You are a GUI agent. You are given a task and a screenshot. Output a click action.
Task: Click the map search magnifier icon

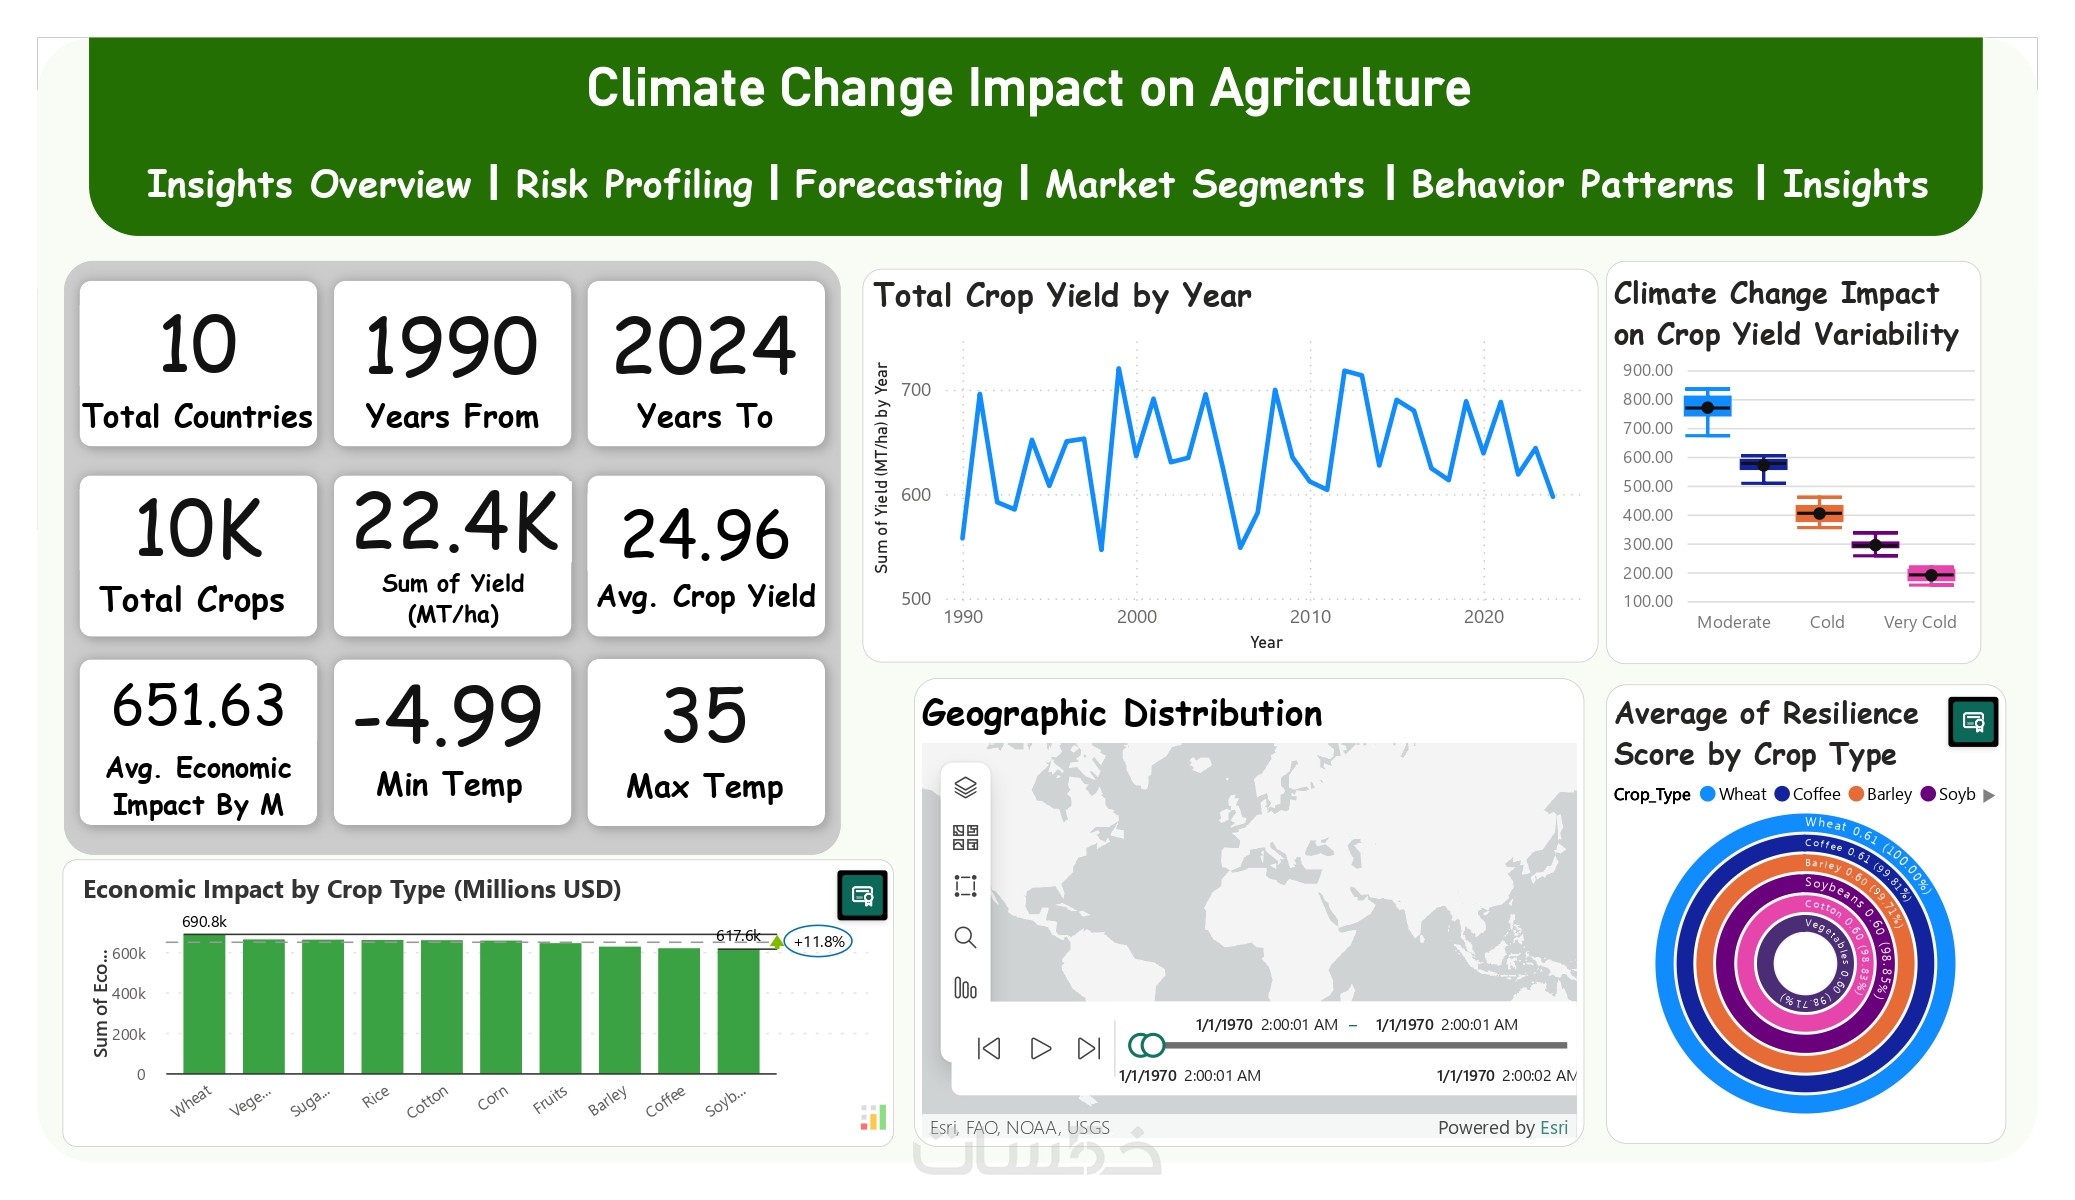[965, 937]
